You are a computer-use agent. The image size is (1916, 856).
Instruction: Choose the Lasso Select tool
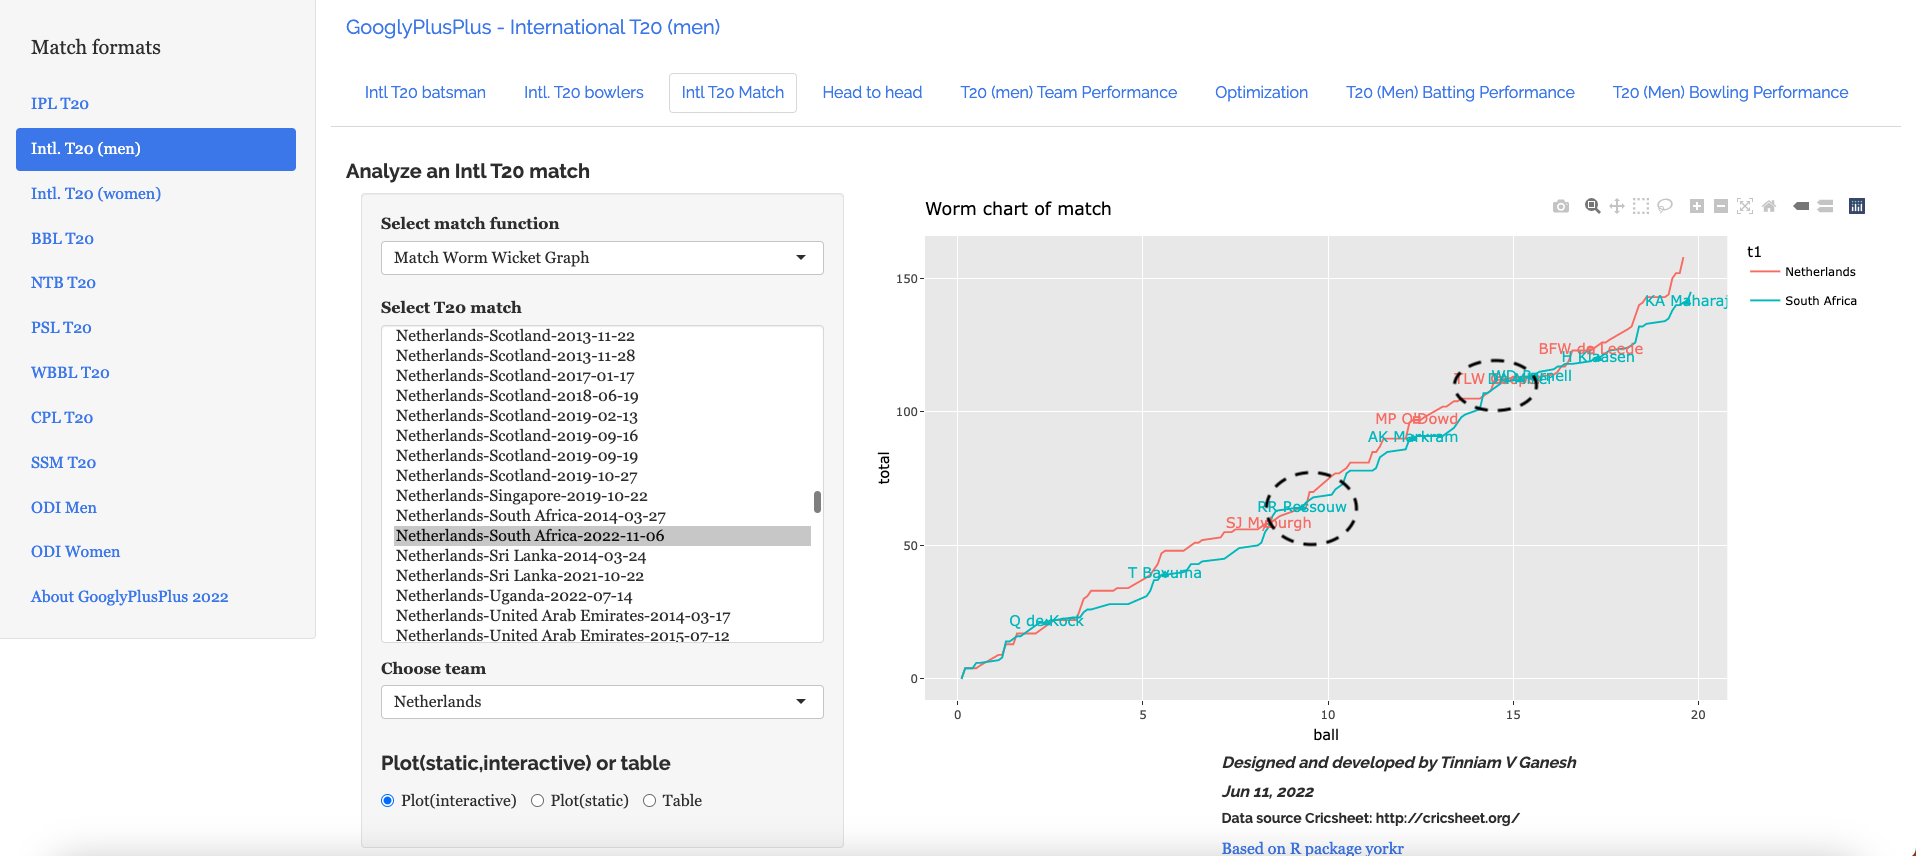1665,206
